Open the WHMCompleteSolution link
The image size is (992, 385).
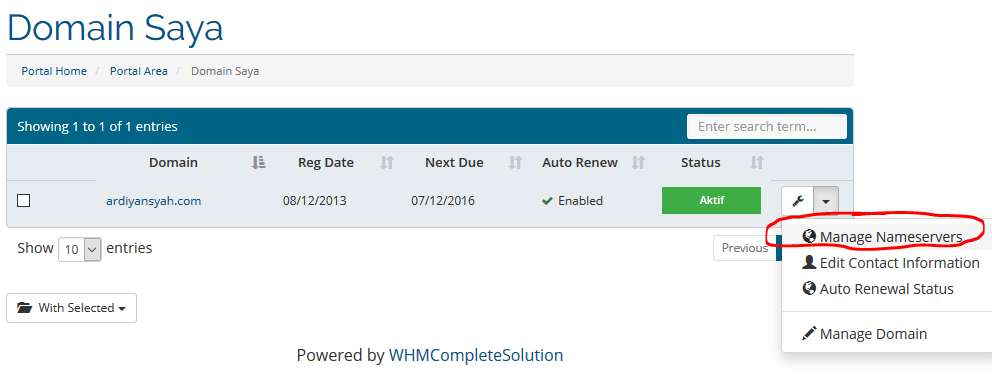[476, 355]
